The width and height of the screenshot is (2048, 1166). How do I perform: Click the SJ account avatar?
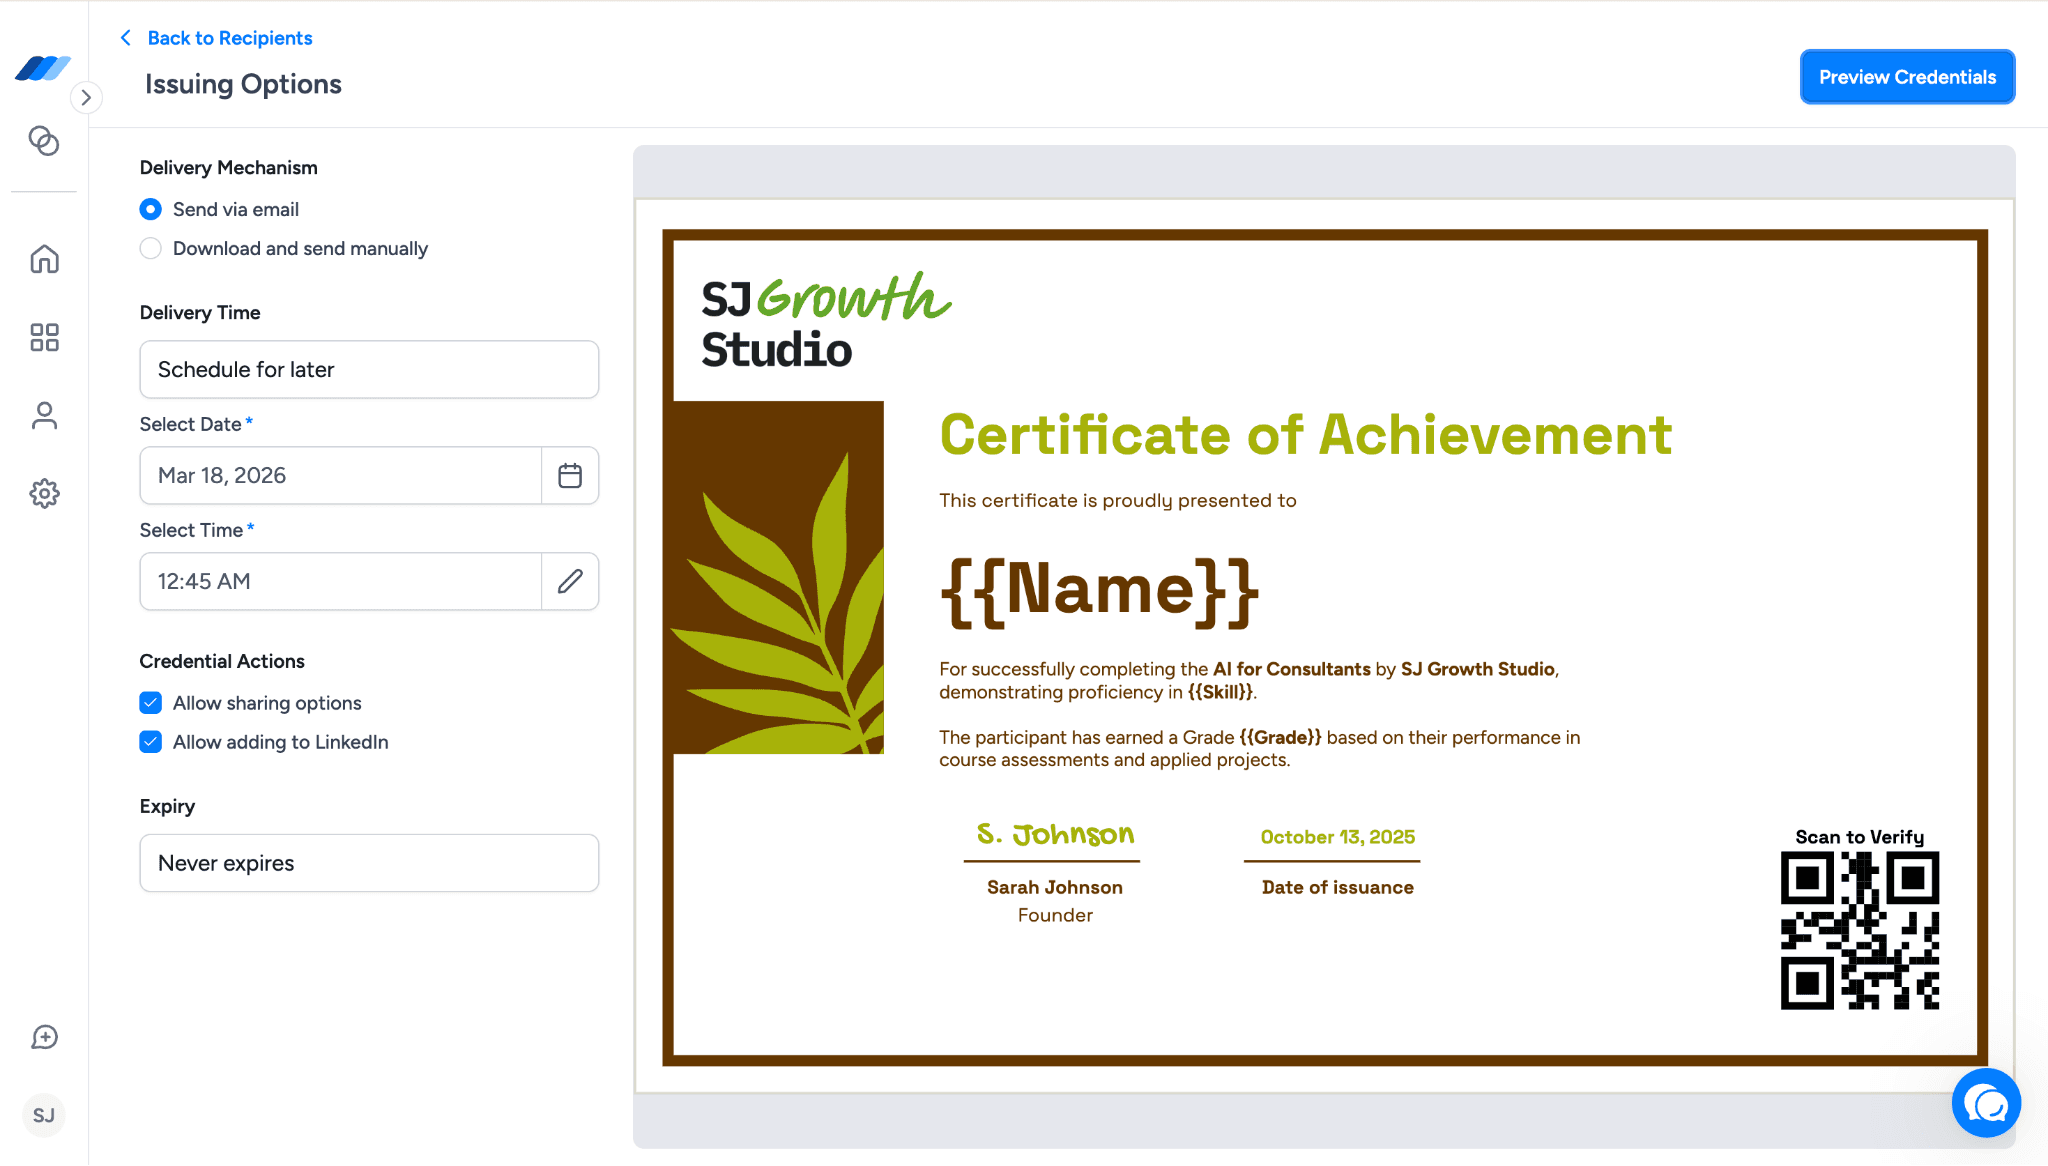[x=44, y=1116]
